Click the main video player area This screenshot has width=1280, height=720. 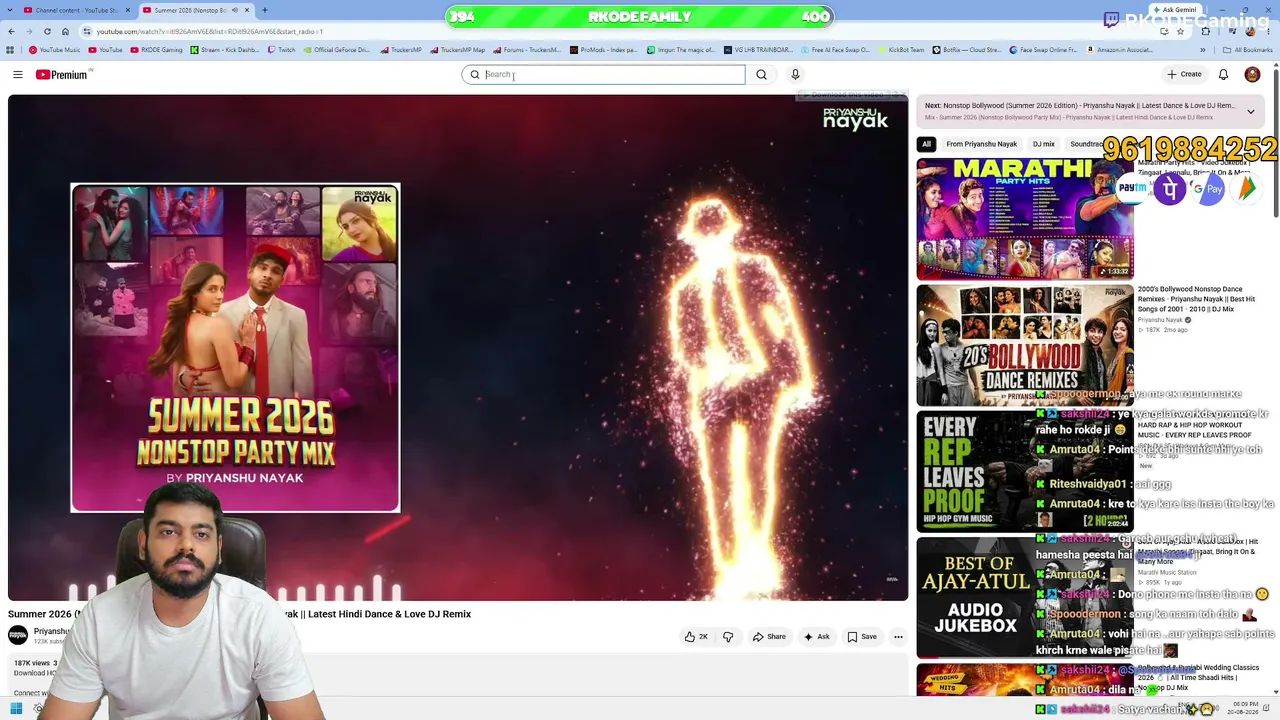[458, 348]
